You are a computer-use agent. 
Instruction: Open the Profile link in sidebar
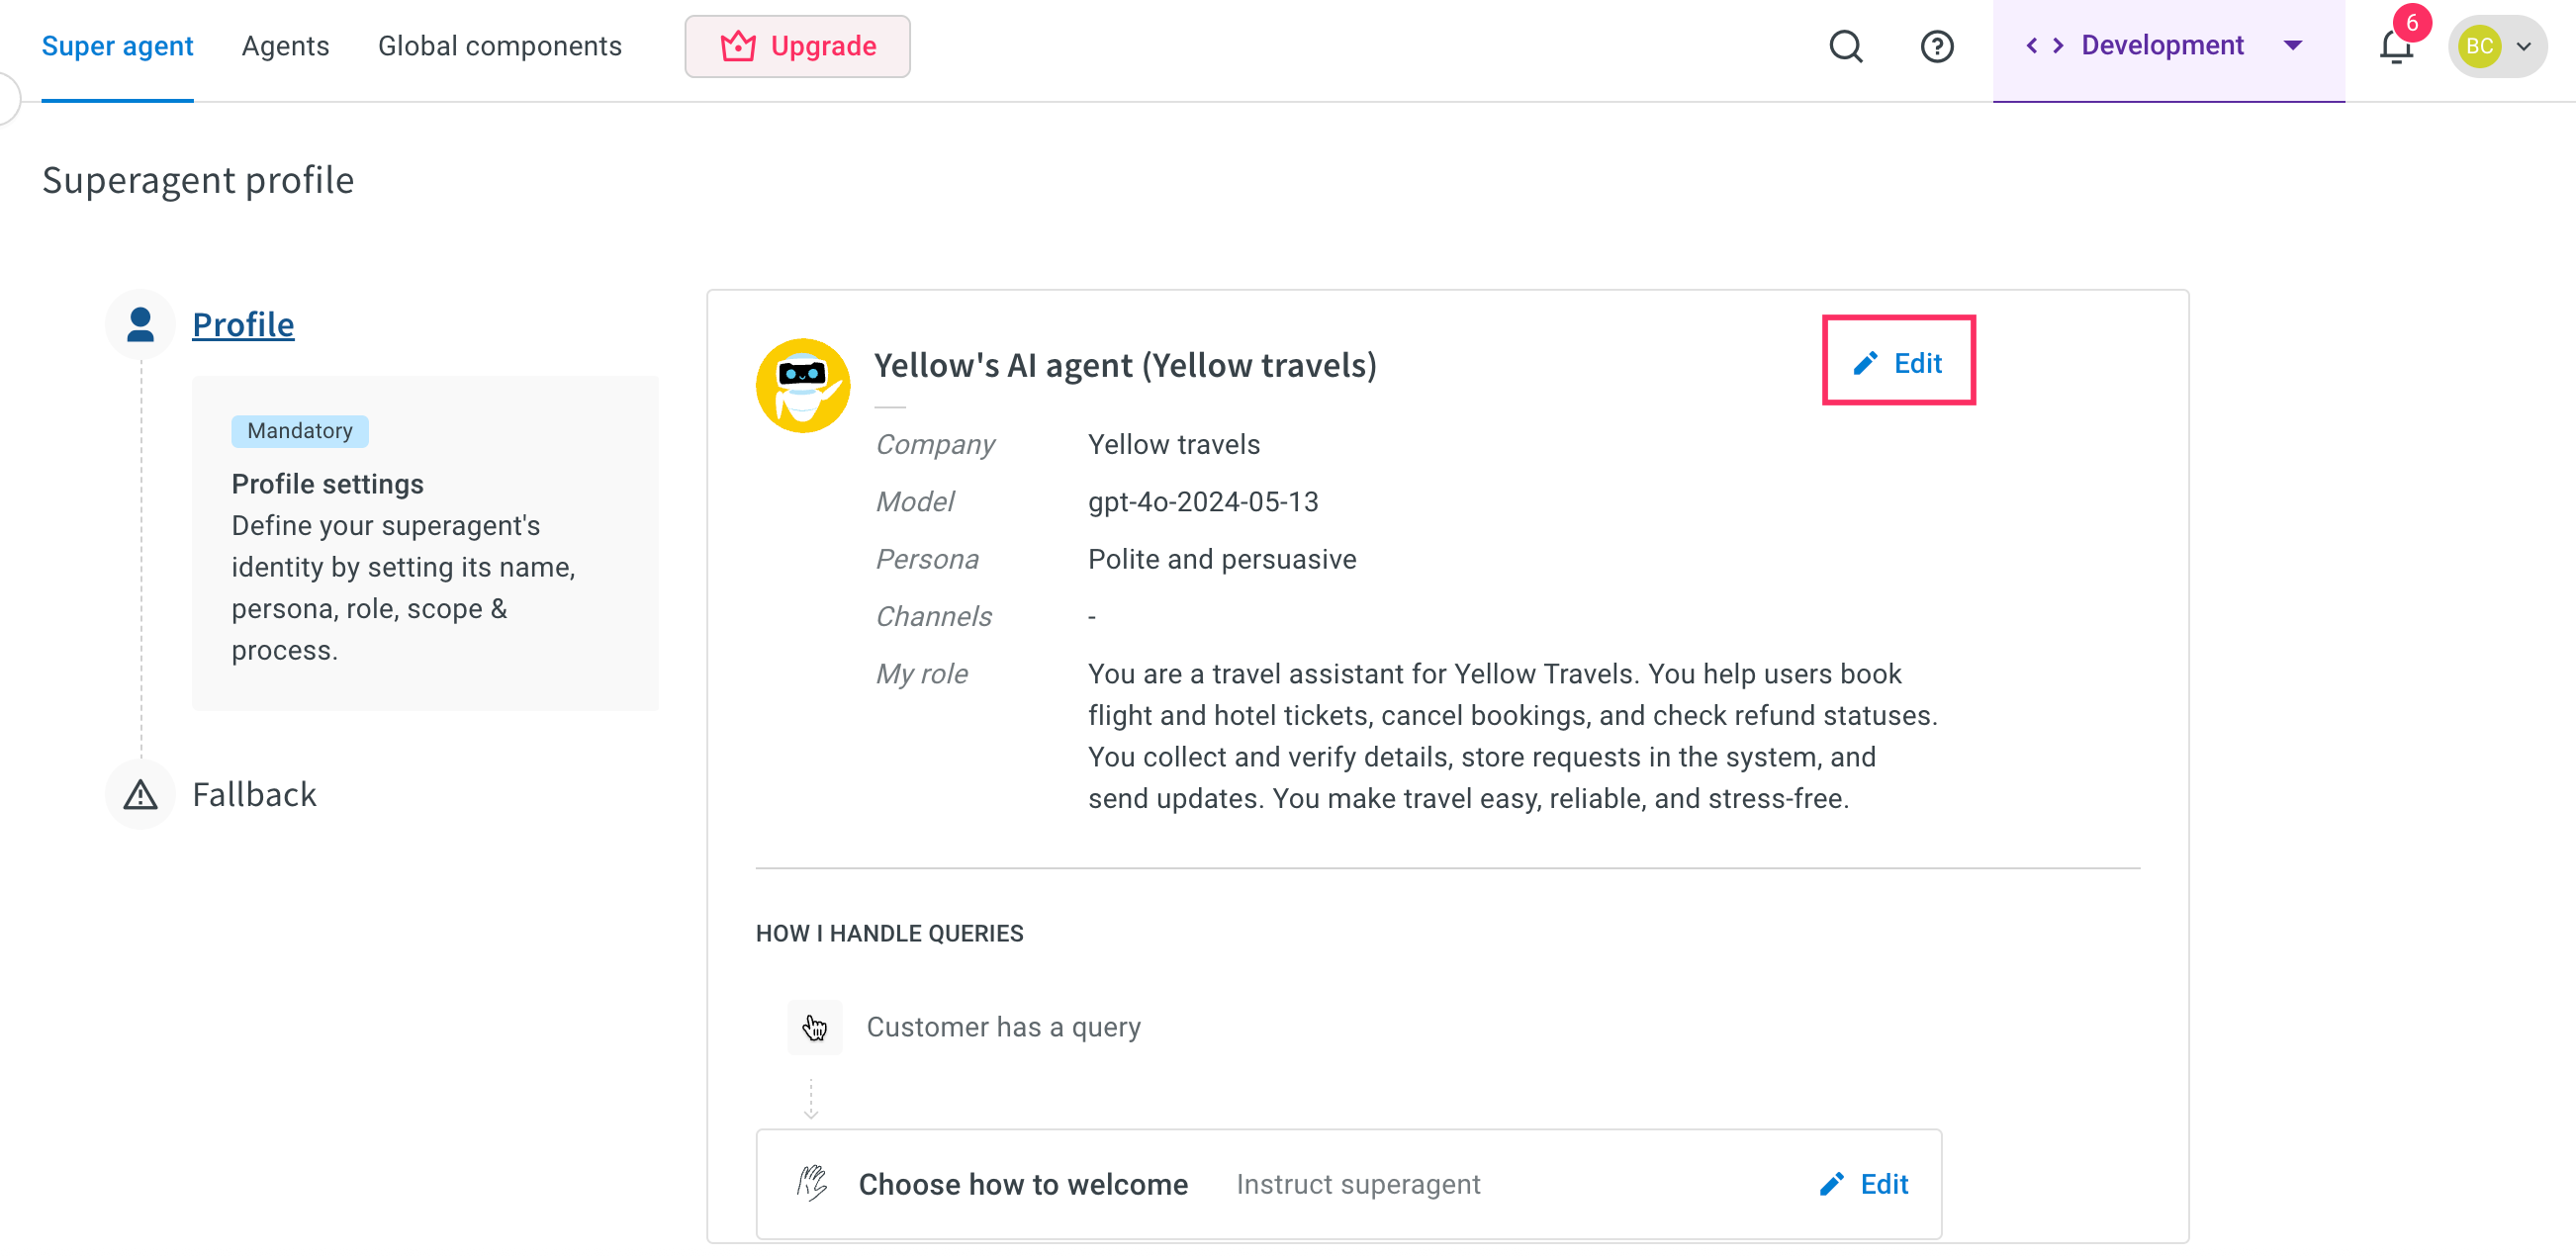point(243,324)
